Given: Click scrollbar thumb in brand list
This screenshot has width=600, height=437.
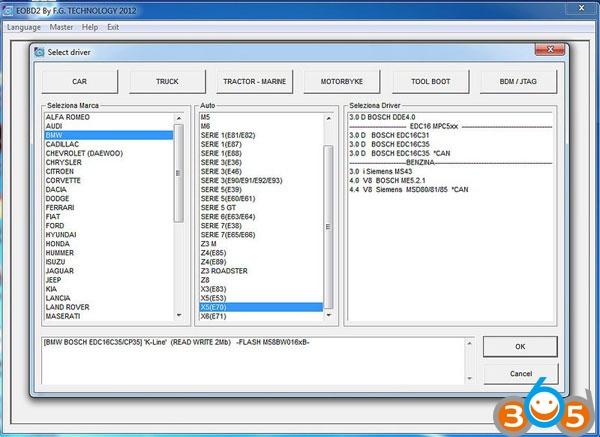Looking at the screenshot, I should (x=178, y=173).
